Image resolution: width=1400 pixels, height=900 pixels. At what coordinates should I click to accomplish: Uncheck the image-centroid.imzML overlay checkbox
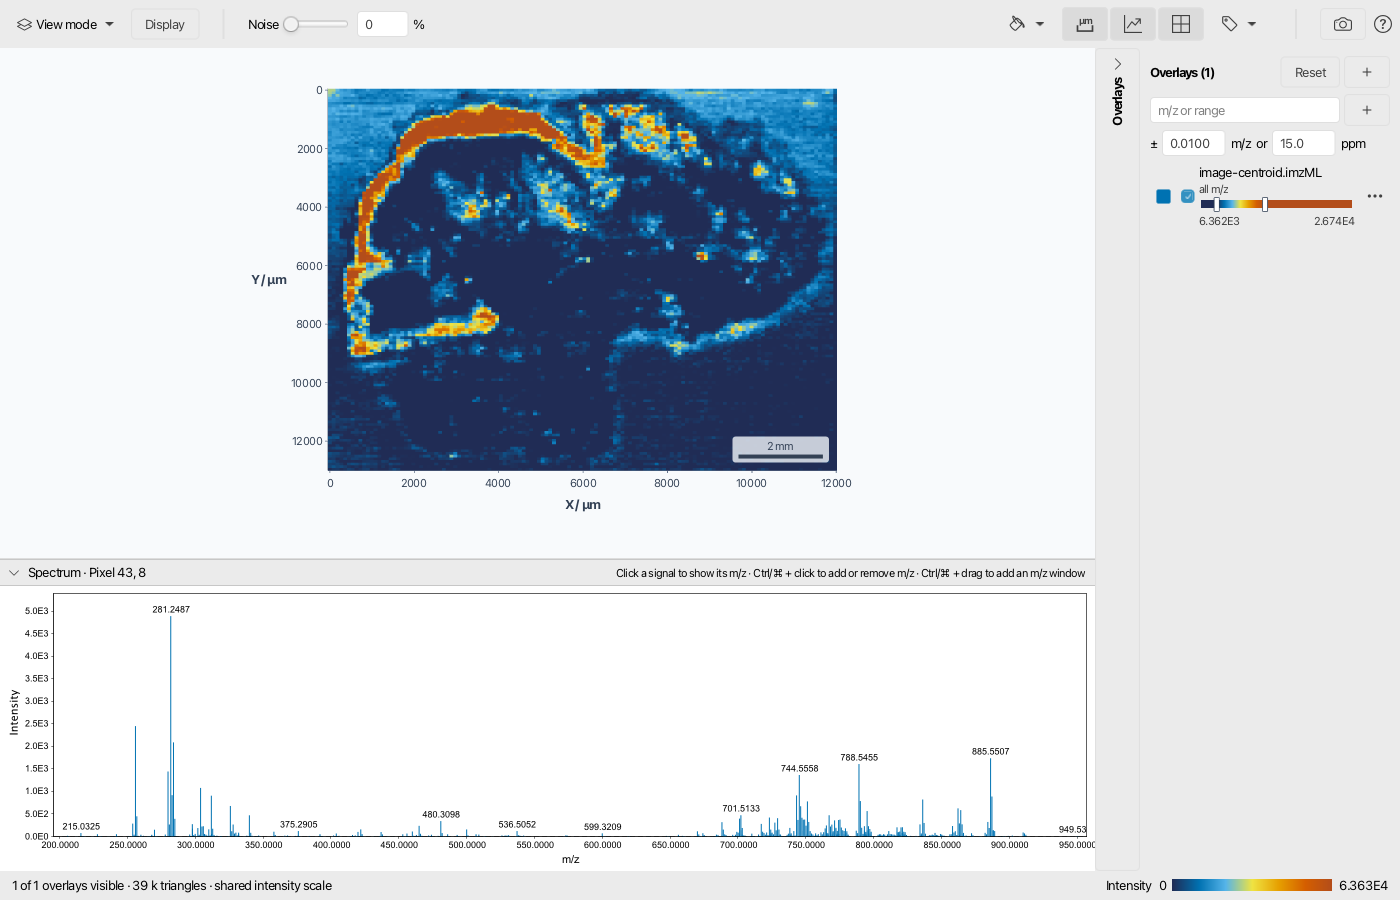coord(1188,196)
